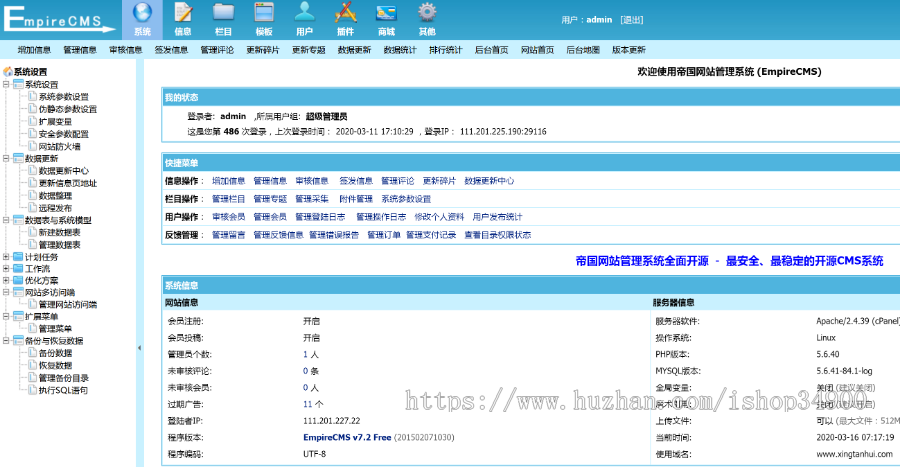This screenshot has width=900, height=467.
Task: Collapse the sidebar with the arrow handle
Action: [139, 348]
